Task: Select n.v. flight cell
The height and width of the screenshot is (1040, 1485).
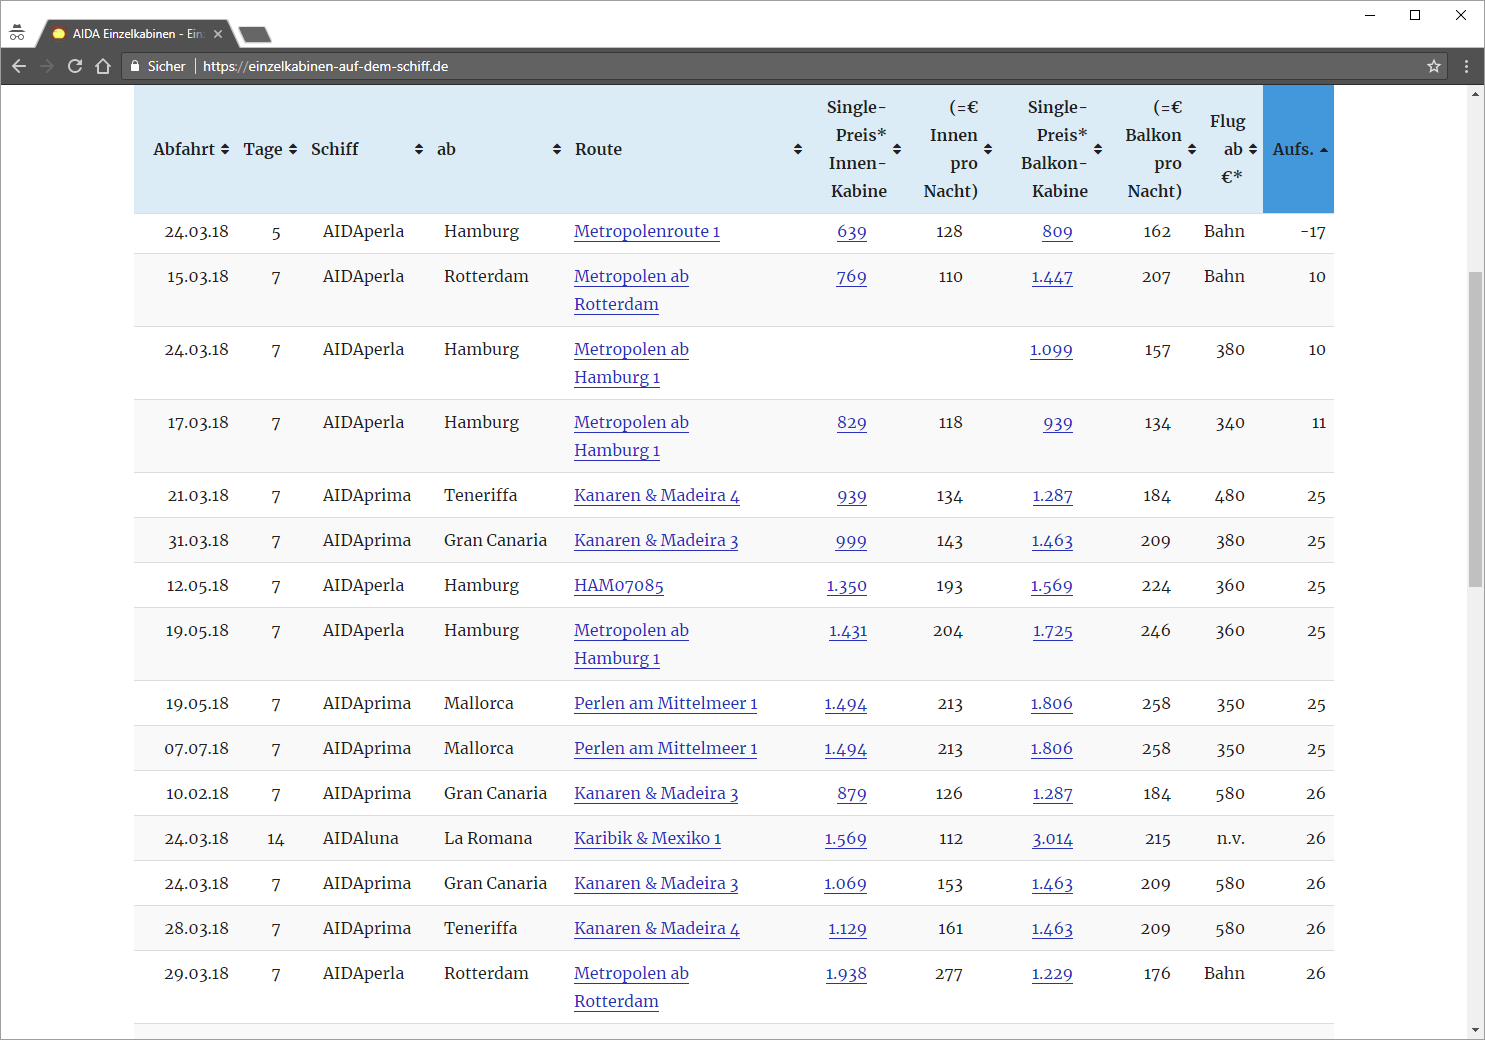Action: pyautogui.click(x=1230, y=838)
